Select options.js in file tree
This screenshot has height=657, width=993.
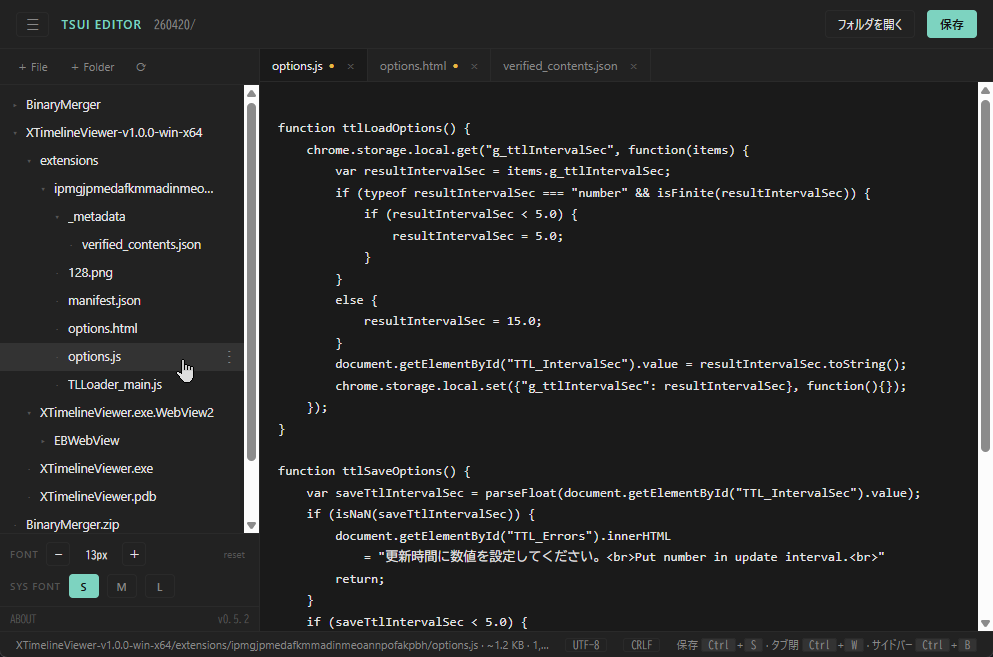(94, 357)
